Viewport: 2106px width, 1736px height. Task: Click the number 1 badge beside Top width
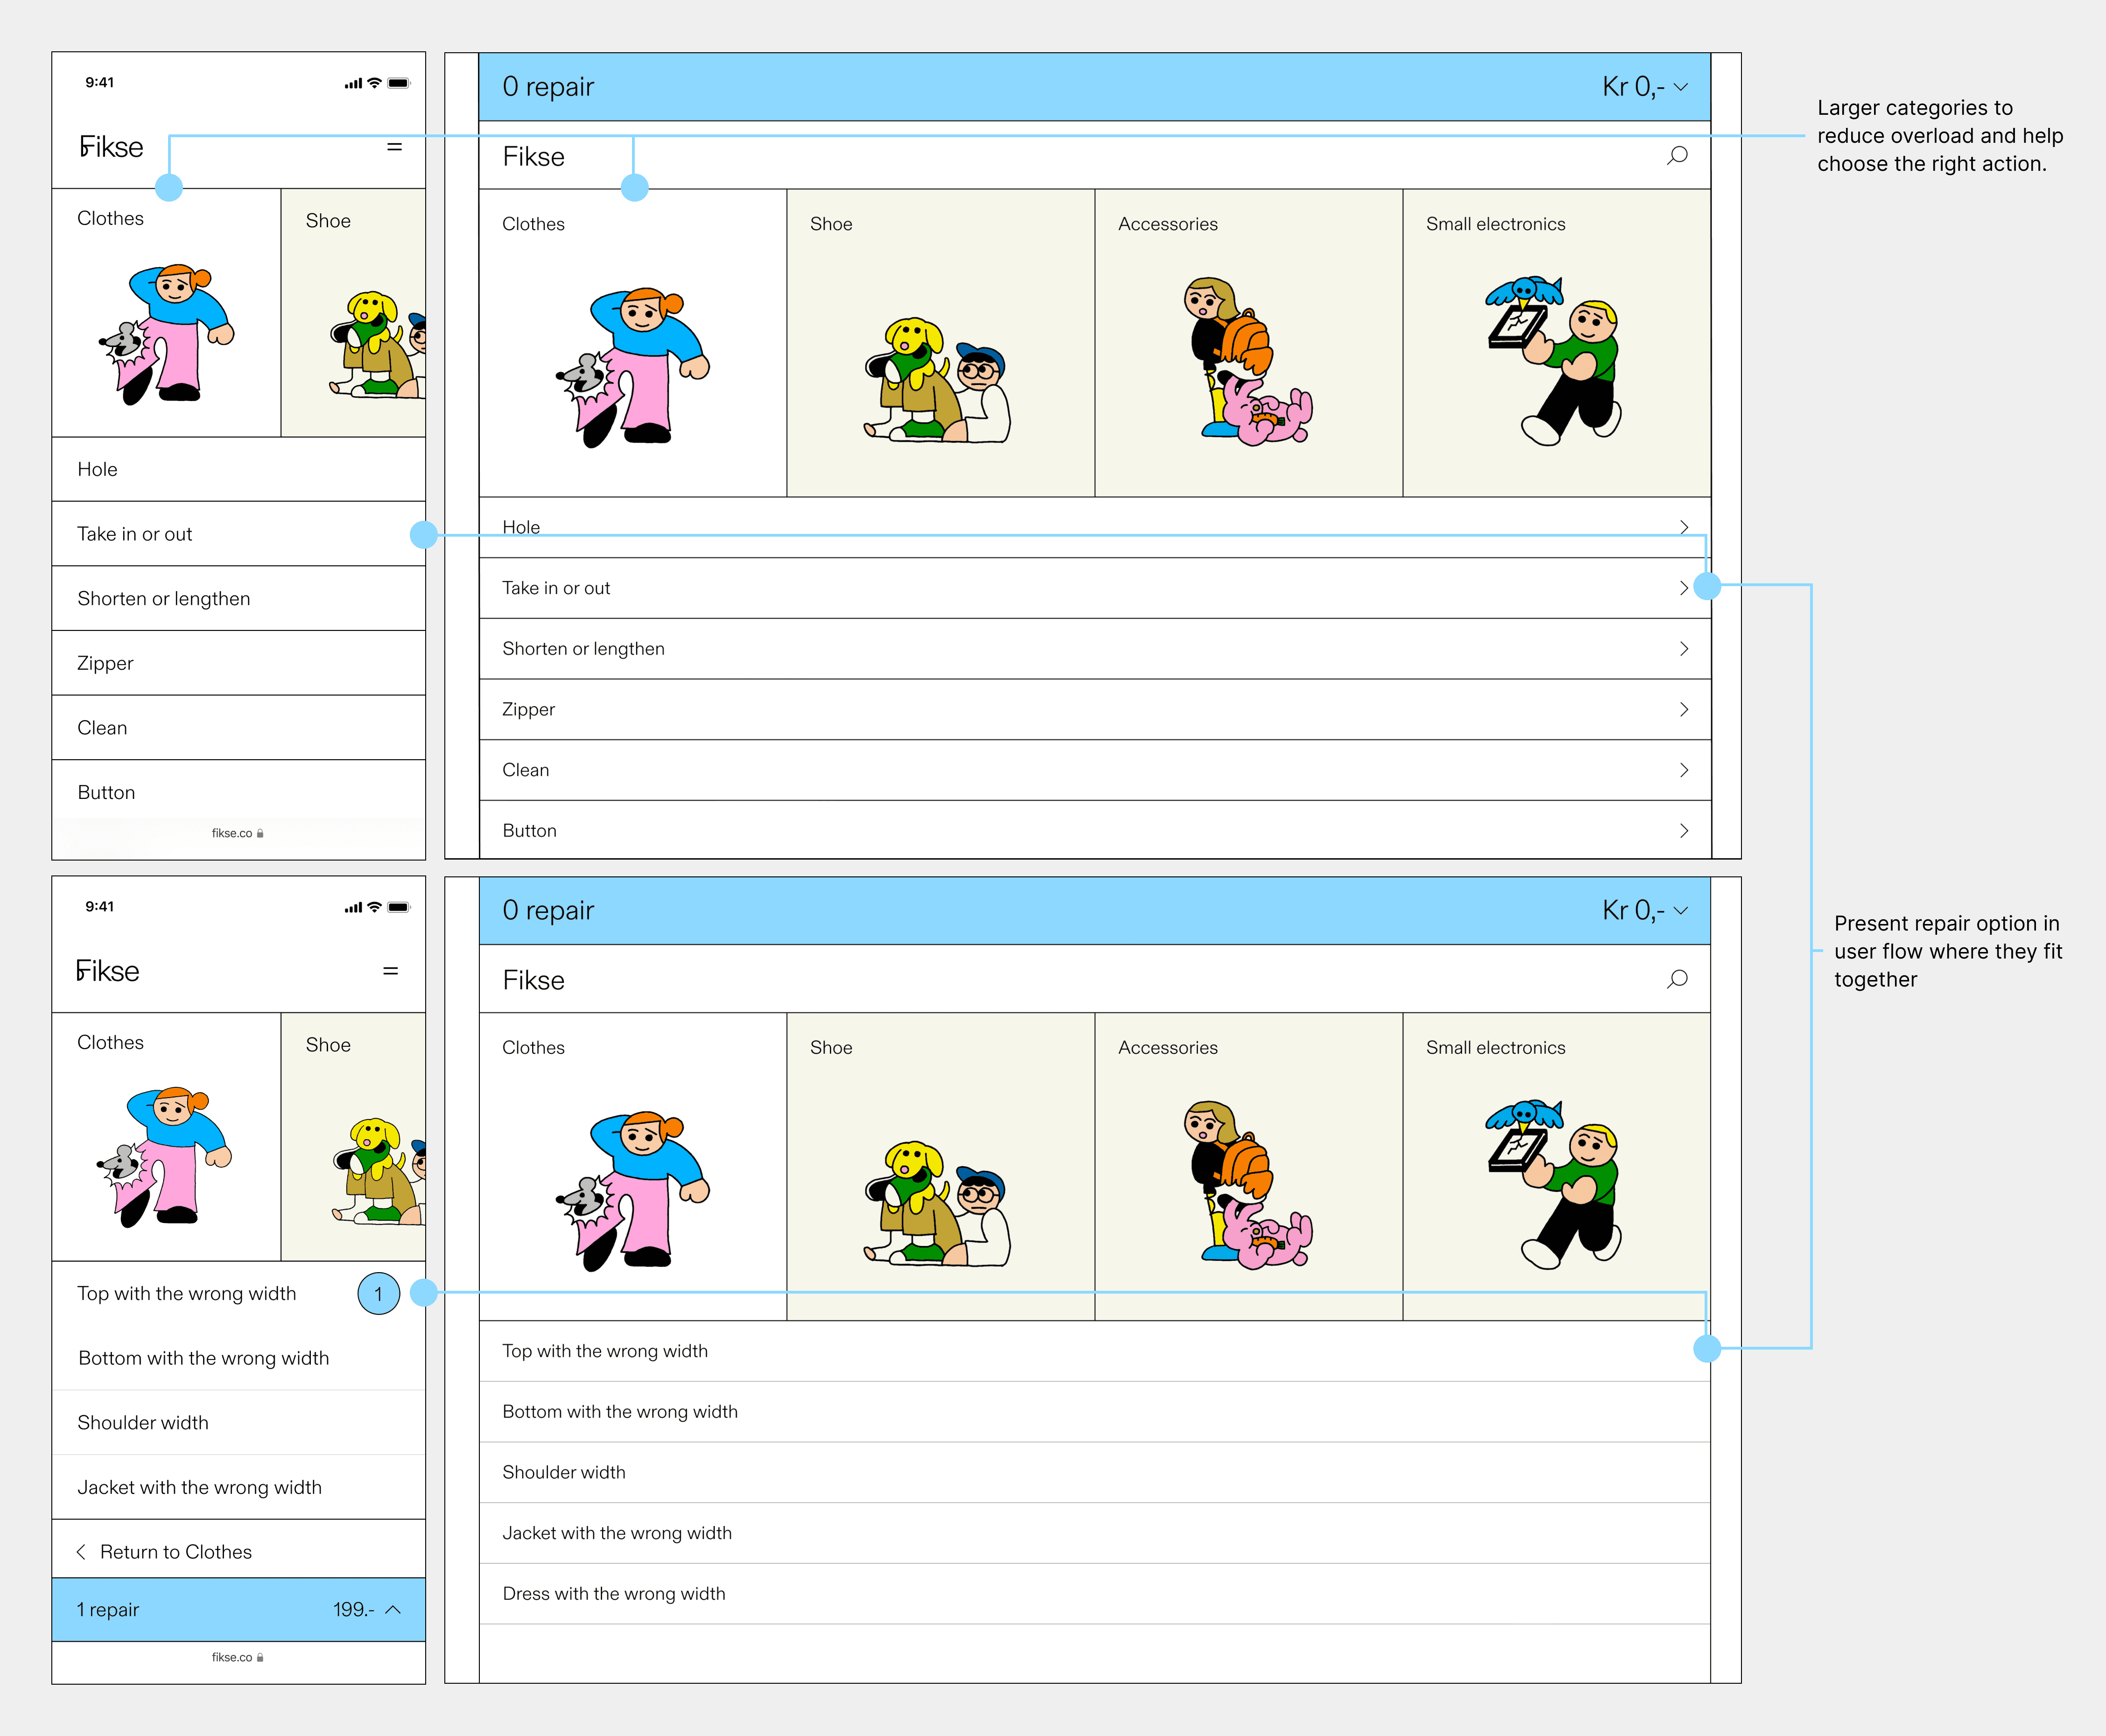(x=378, y=1294)
